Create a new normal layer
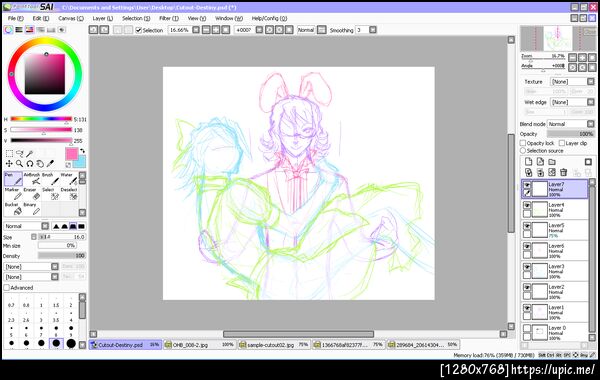 pos(528,161)
